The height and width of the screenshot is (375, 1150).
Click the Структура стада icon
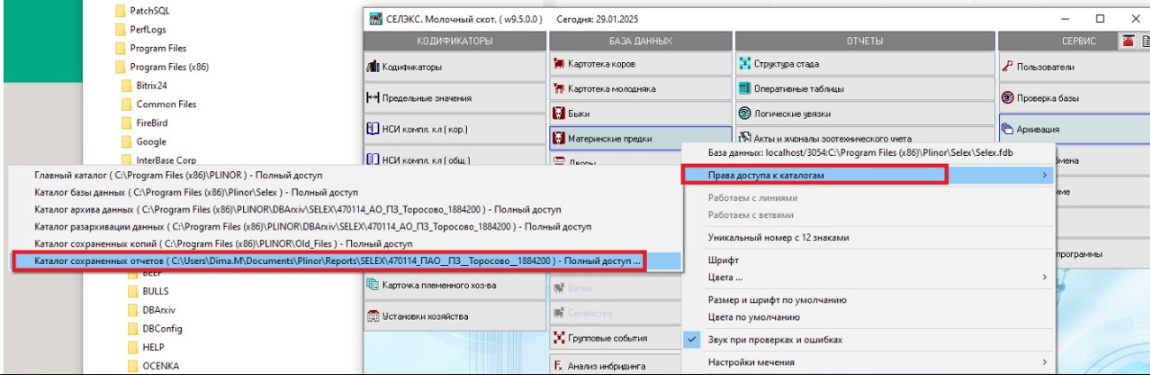pyautogui.click(x=745, y=64)
